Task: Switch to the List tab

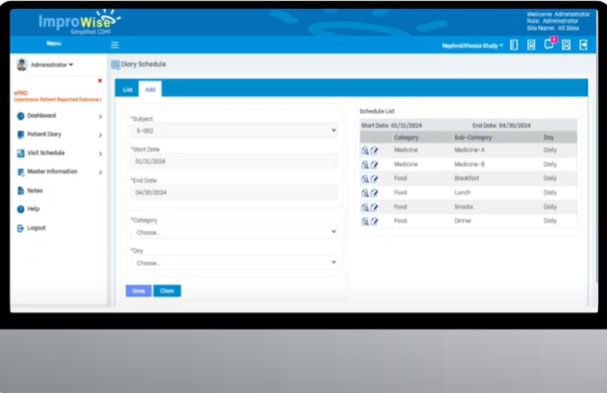Action: [x=127, y=89]
